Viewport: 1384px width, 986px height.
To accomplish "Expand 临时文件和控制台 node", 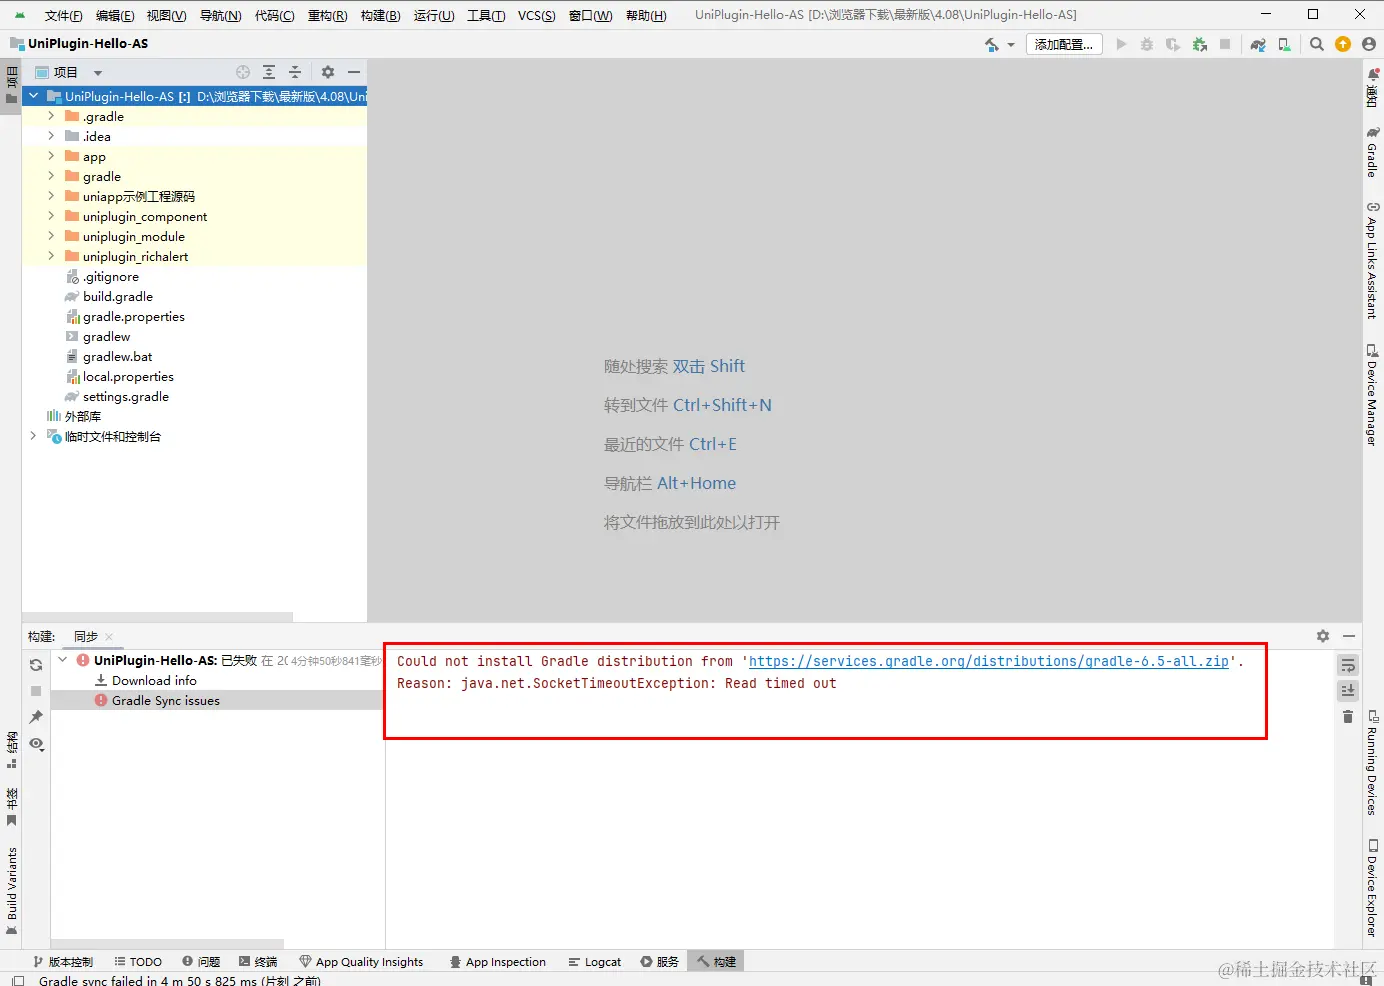I will pos(34,436).
